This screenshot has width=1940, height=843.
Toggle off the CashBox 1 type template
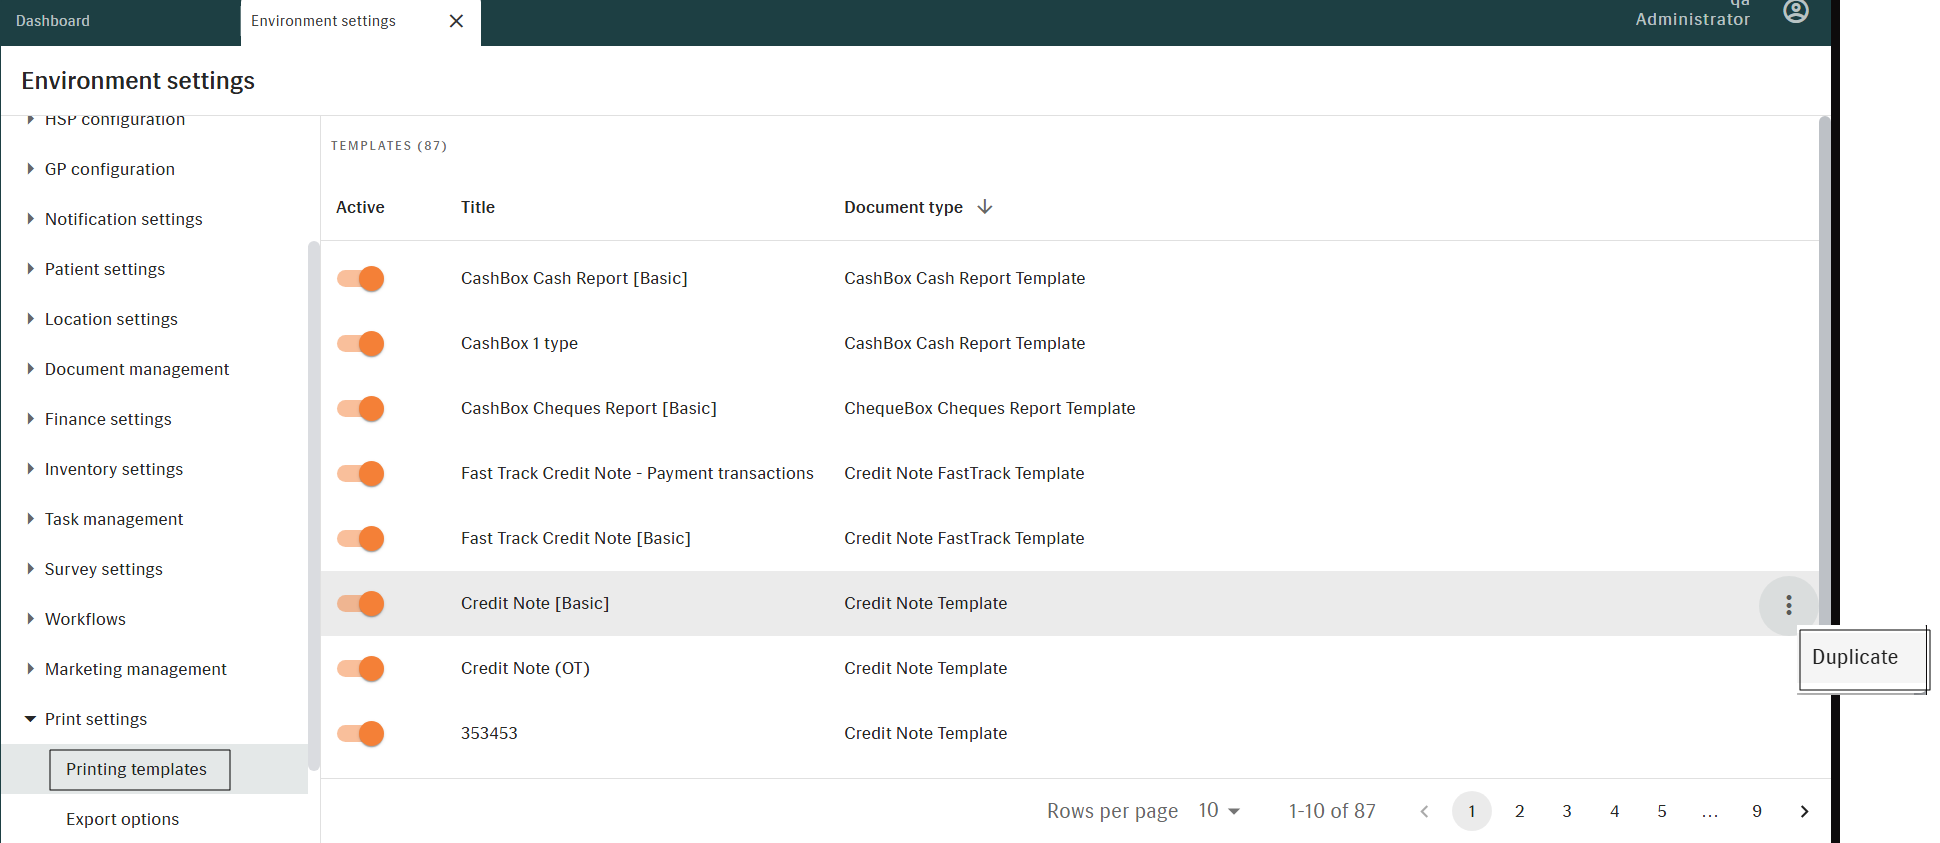click(361, 344)
